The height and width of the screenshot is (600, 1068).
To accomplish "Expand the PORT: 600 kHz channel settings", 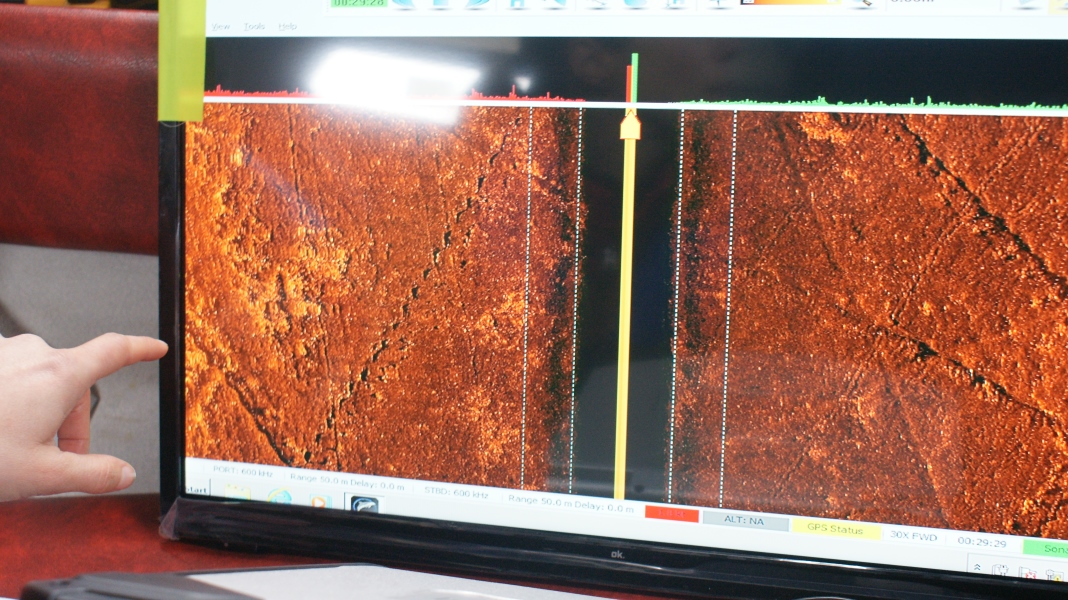I will [241, 470].
